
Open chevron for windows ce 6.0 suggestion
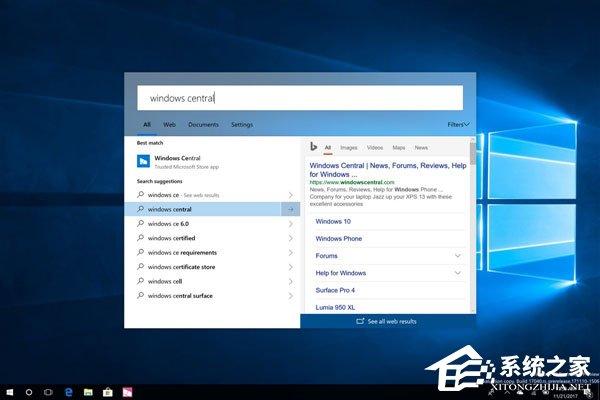tap(290, 224)
